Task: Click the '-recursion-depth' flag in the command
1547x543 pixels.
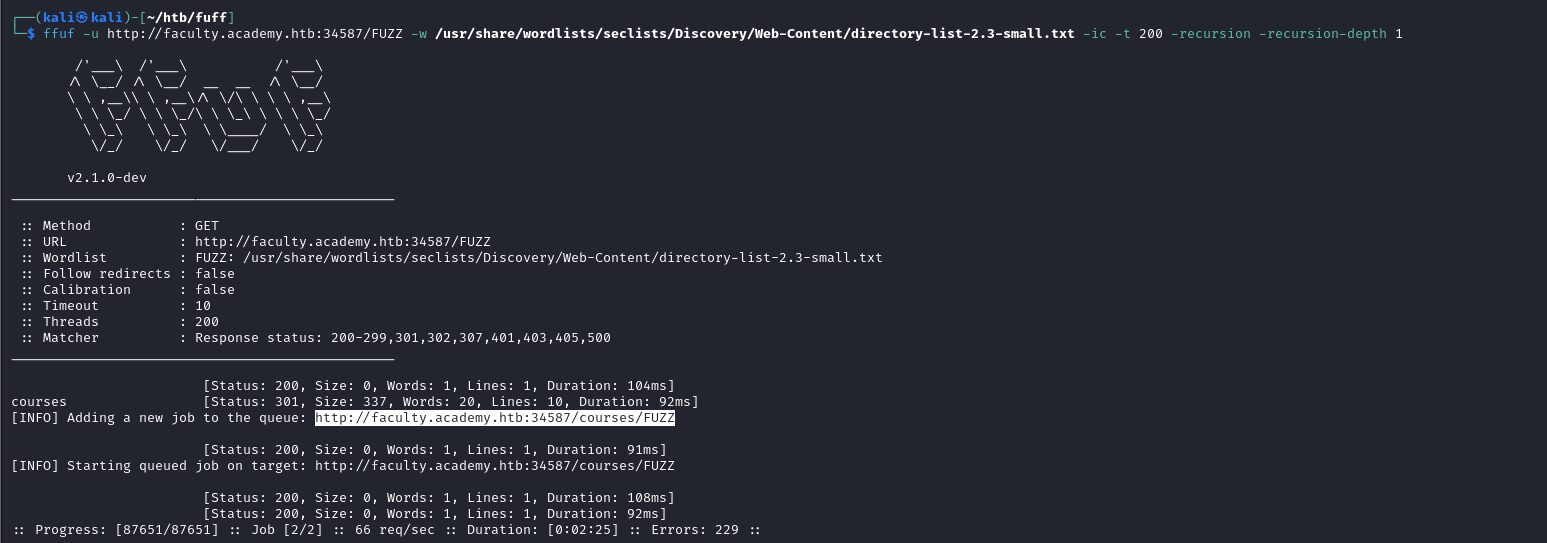Action: pyautogui.click(x=1323, y=34)
